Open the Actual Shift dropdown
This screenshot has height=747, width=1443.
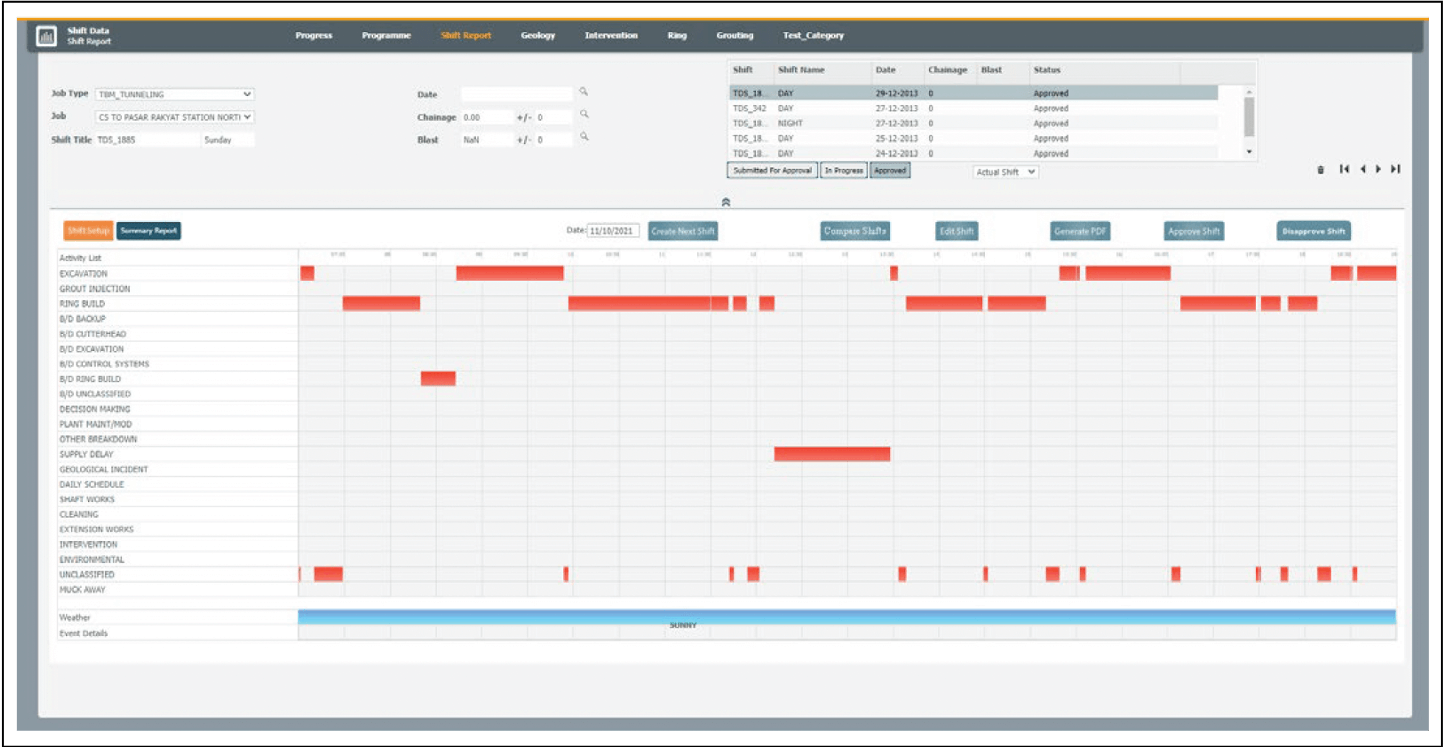click(x=1006, y=172)
